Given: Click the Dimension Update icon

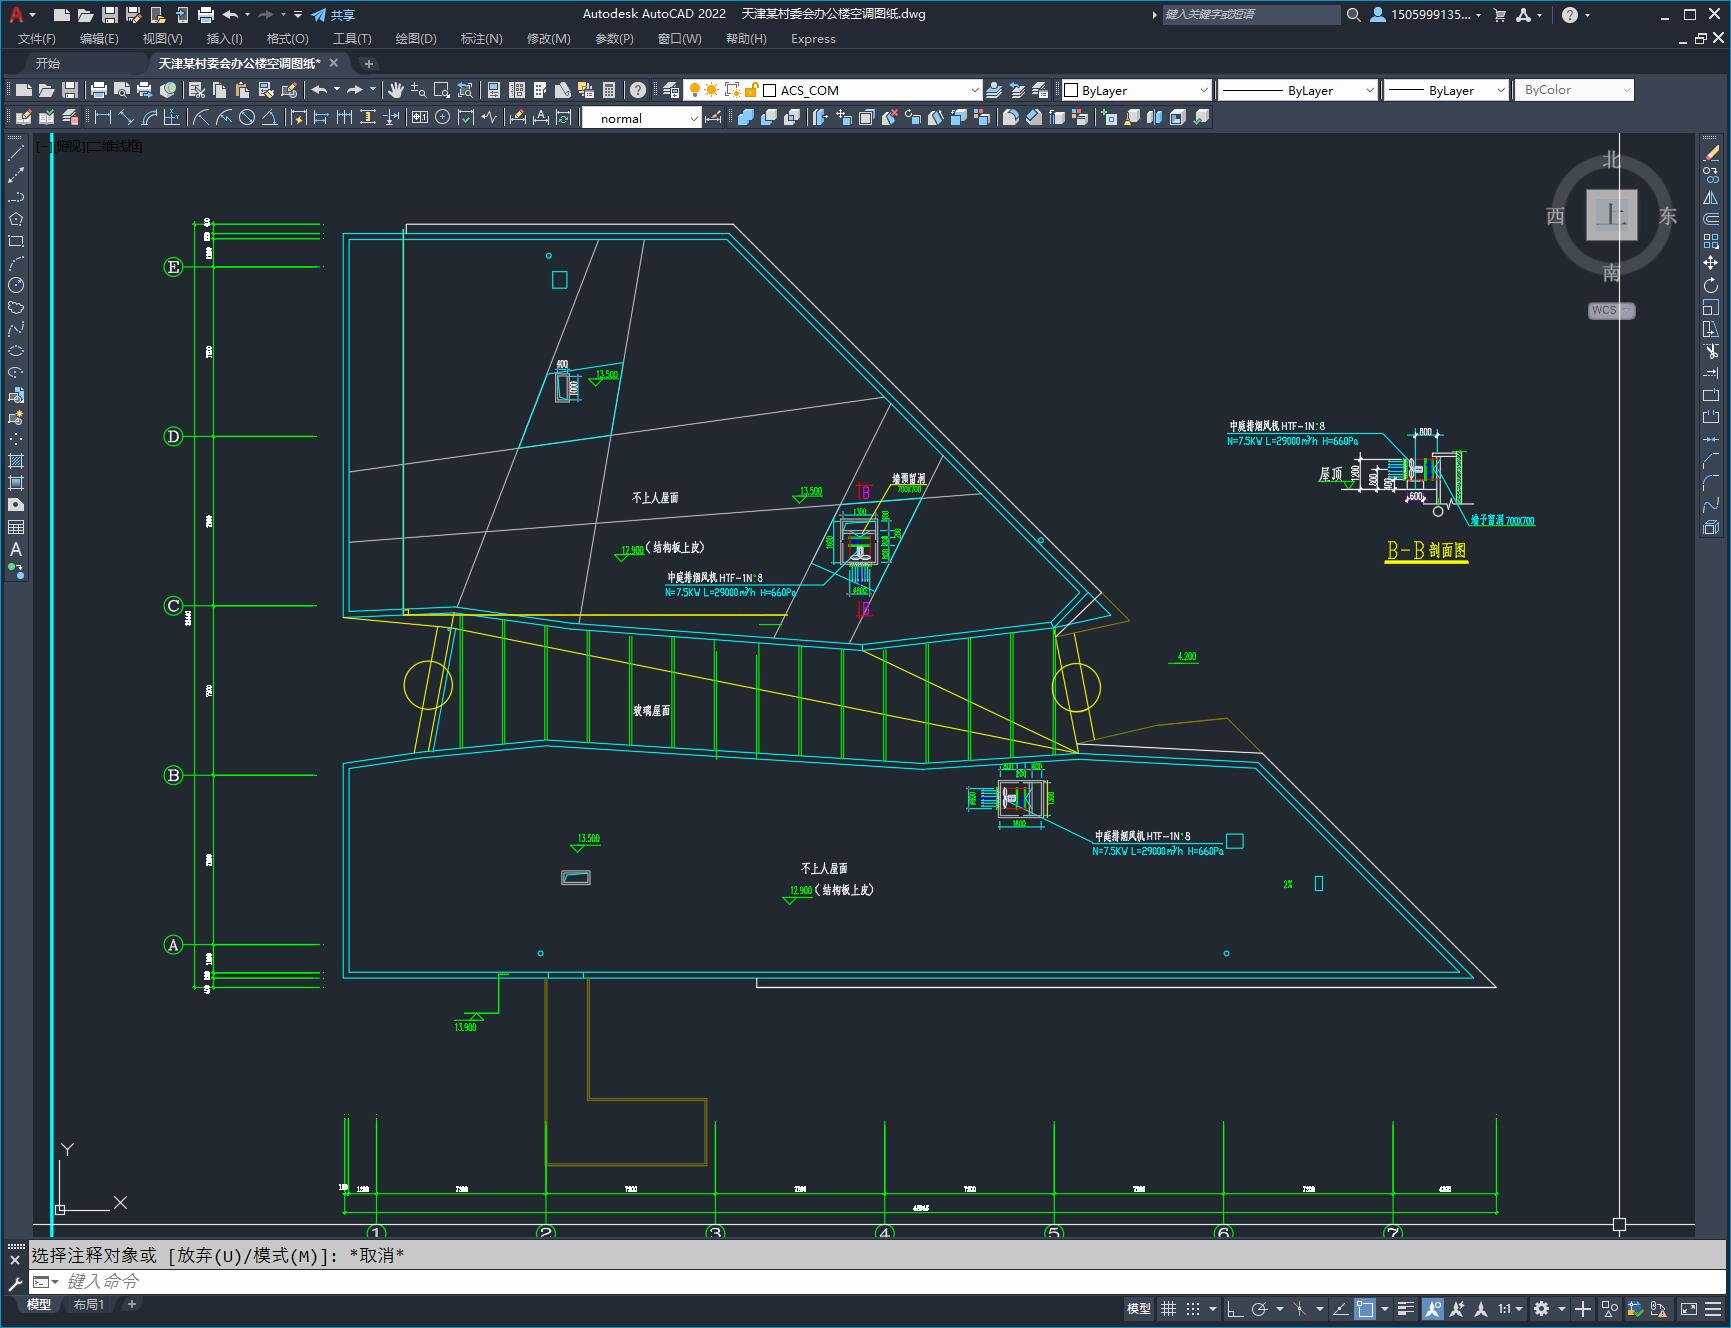Looking at the screenshot, I should tap(564, 118).
